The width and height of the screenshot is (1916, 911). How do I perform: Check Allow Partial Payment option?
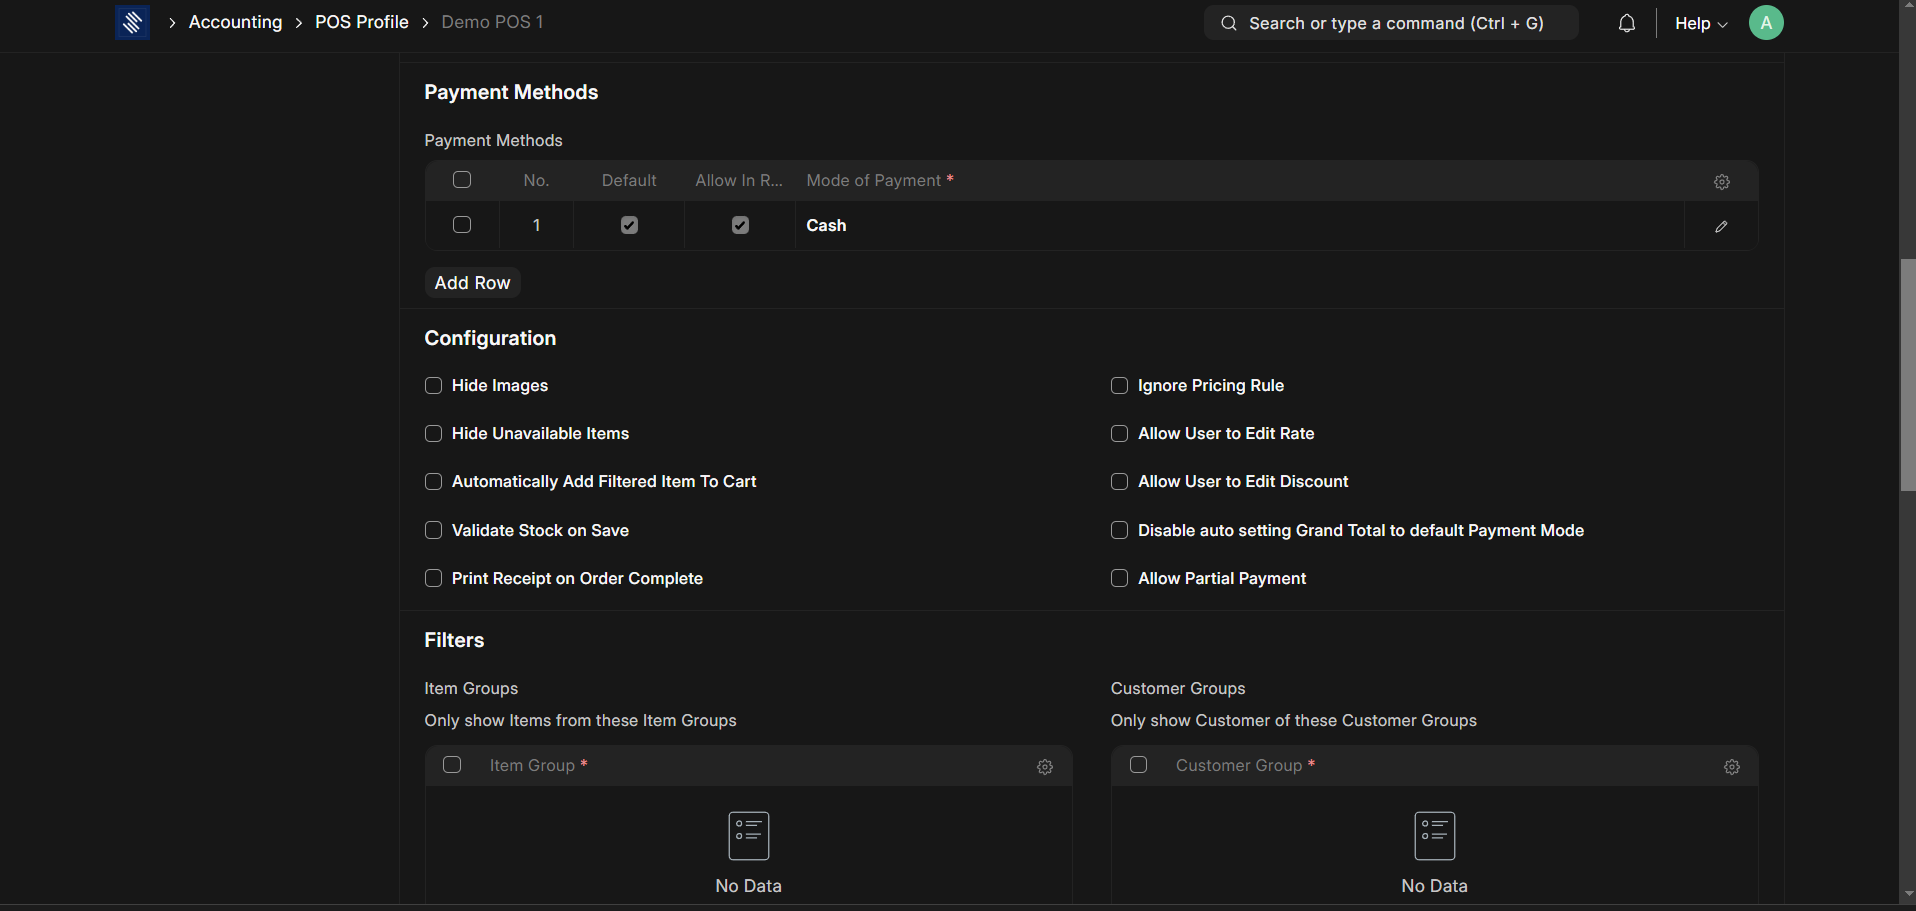[1119, 579]
